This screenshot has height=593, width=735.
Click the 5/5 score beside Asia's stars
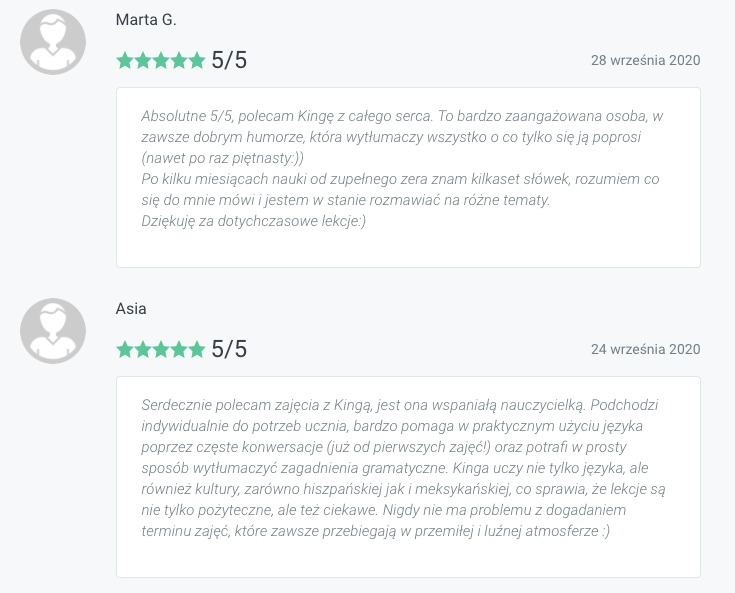(229, 349)
